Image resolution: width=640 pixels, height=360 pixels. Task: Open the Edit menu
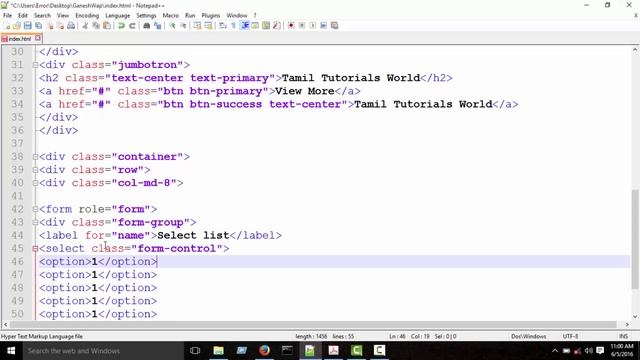coord(23,16)
